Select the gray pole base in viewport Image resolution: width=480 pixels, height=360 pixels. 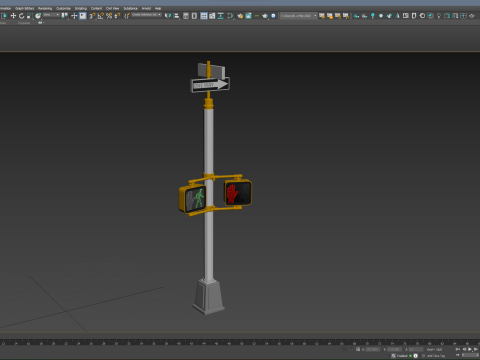[209, 297]
